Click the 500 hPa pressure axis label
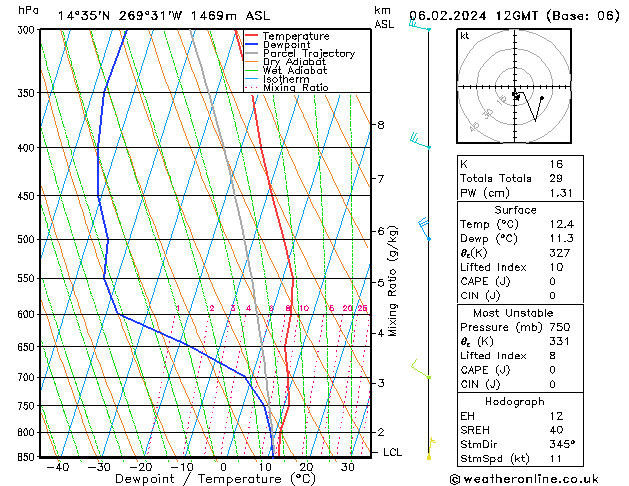The image size is (629, 486). tap(26, 239)
